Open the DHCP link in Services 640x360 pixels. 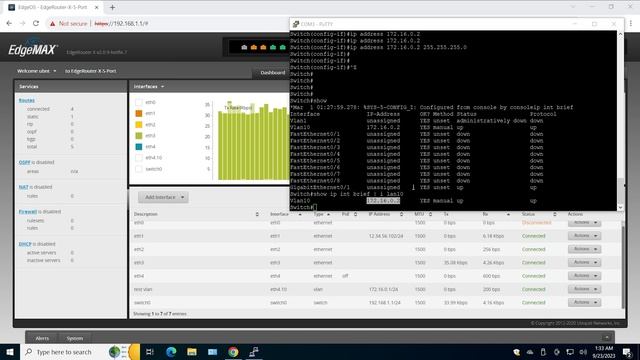coord(25,244)
